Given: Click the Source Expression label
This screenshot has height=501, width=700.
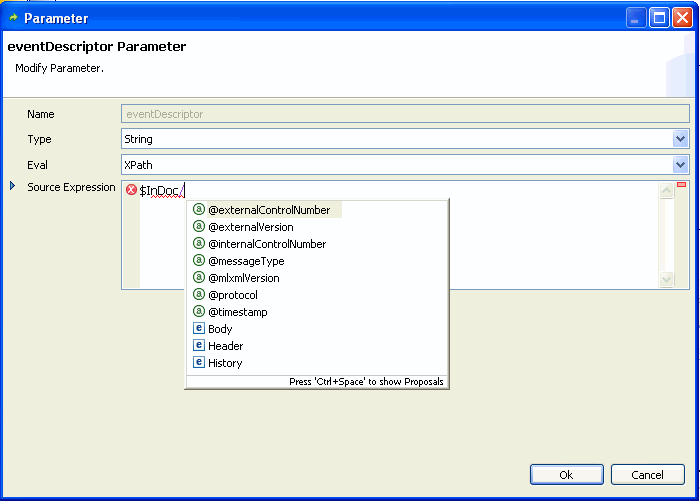Looking at the screenshot, I should (71, 187).
